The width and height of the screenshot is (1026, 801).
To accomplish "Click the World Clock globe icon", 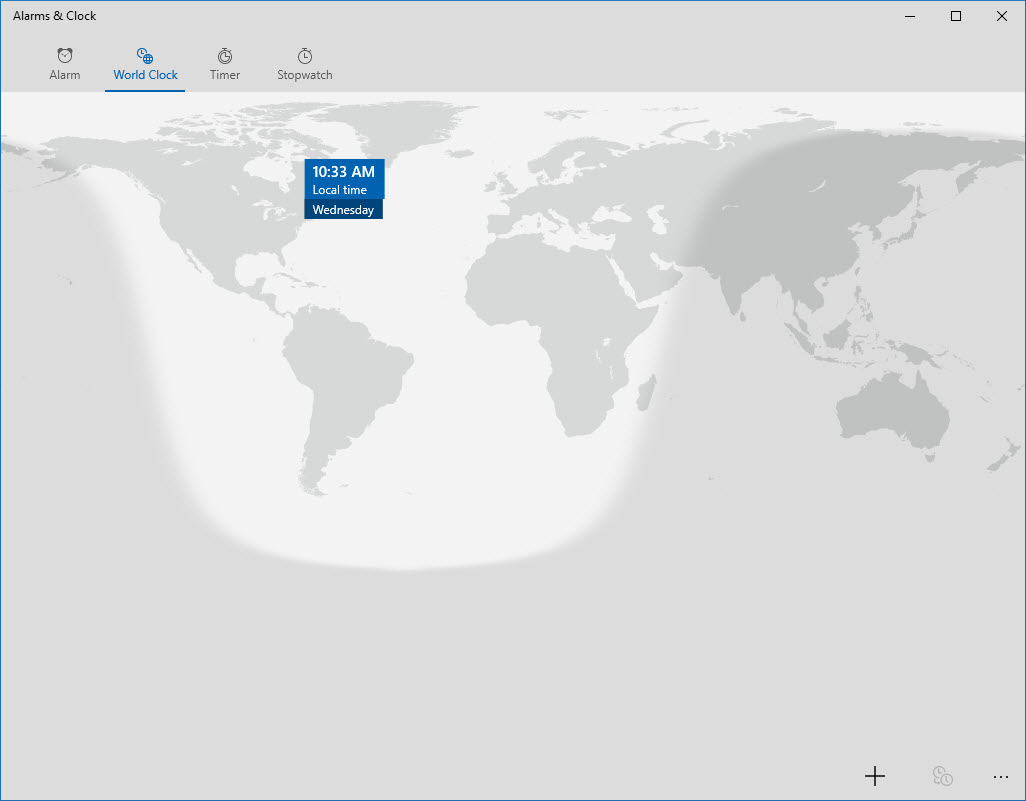I will [x=145, y=56].
